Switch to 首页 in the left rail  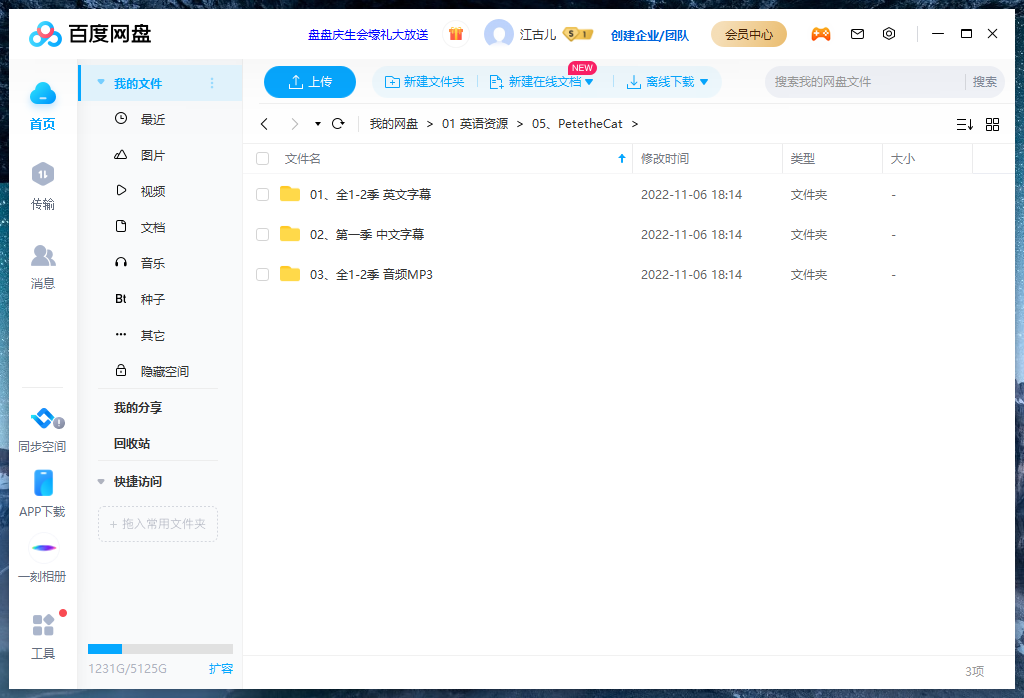pyautogui.click(x=43, y=105)
